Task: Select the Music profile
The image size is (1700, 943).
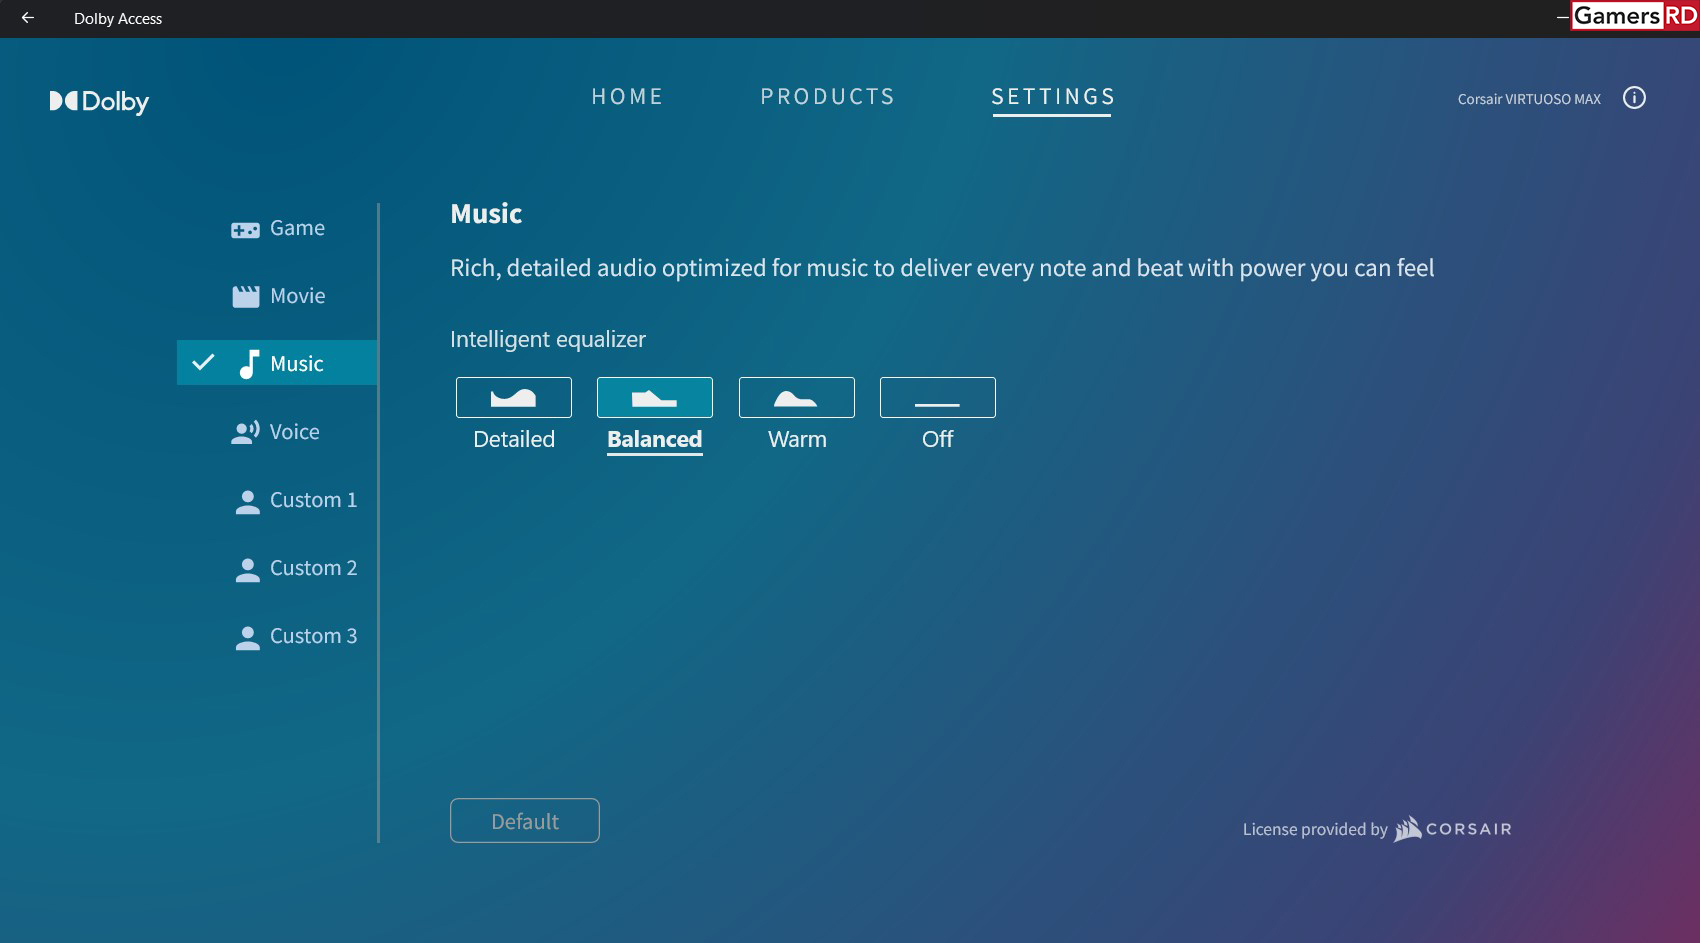Action: [x=278, y=363]
